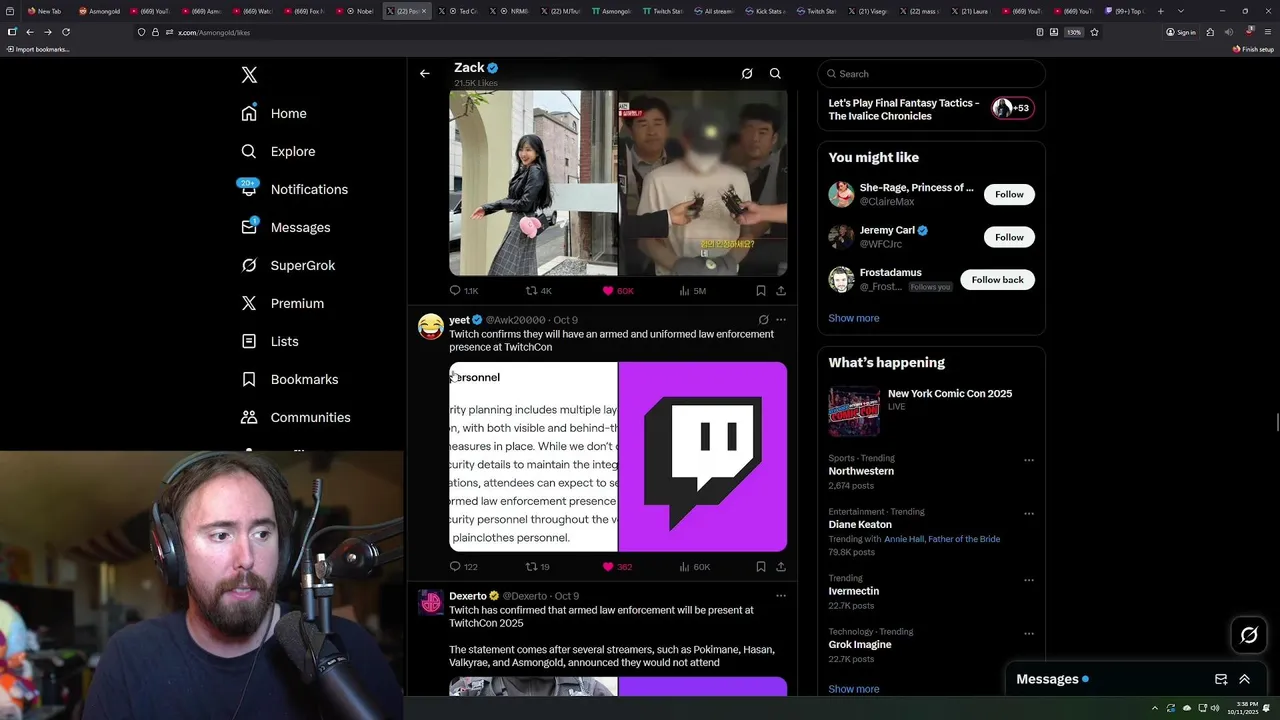The image size is (1280, 720).
Task: Open more options for Ivermectin trend
Action: tap(1029, 580)
